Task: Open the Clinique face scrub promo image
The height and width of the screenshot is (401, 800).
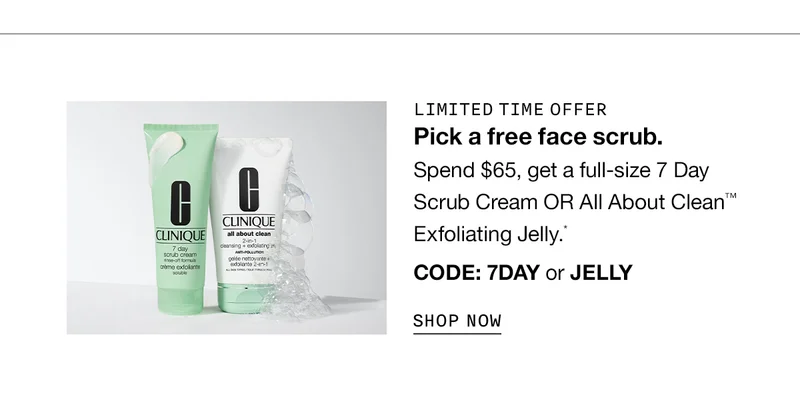Action: click(227, 218)
